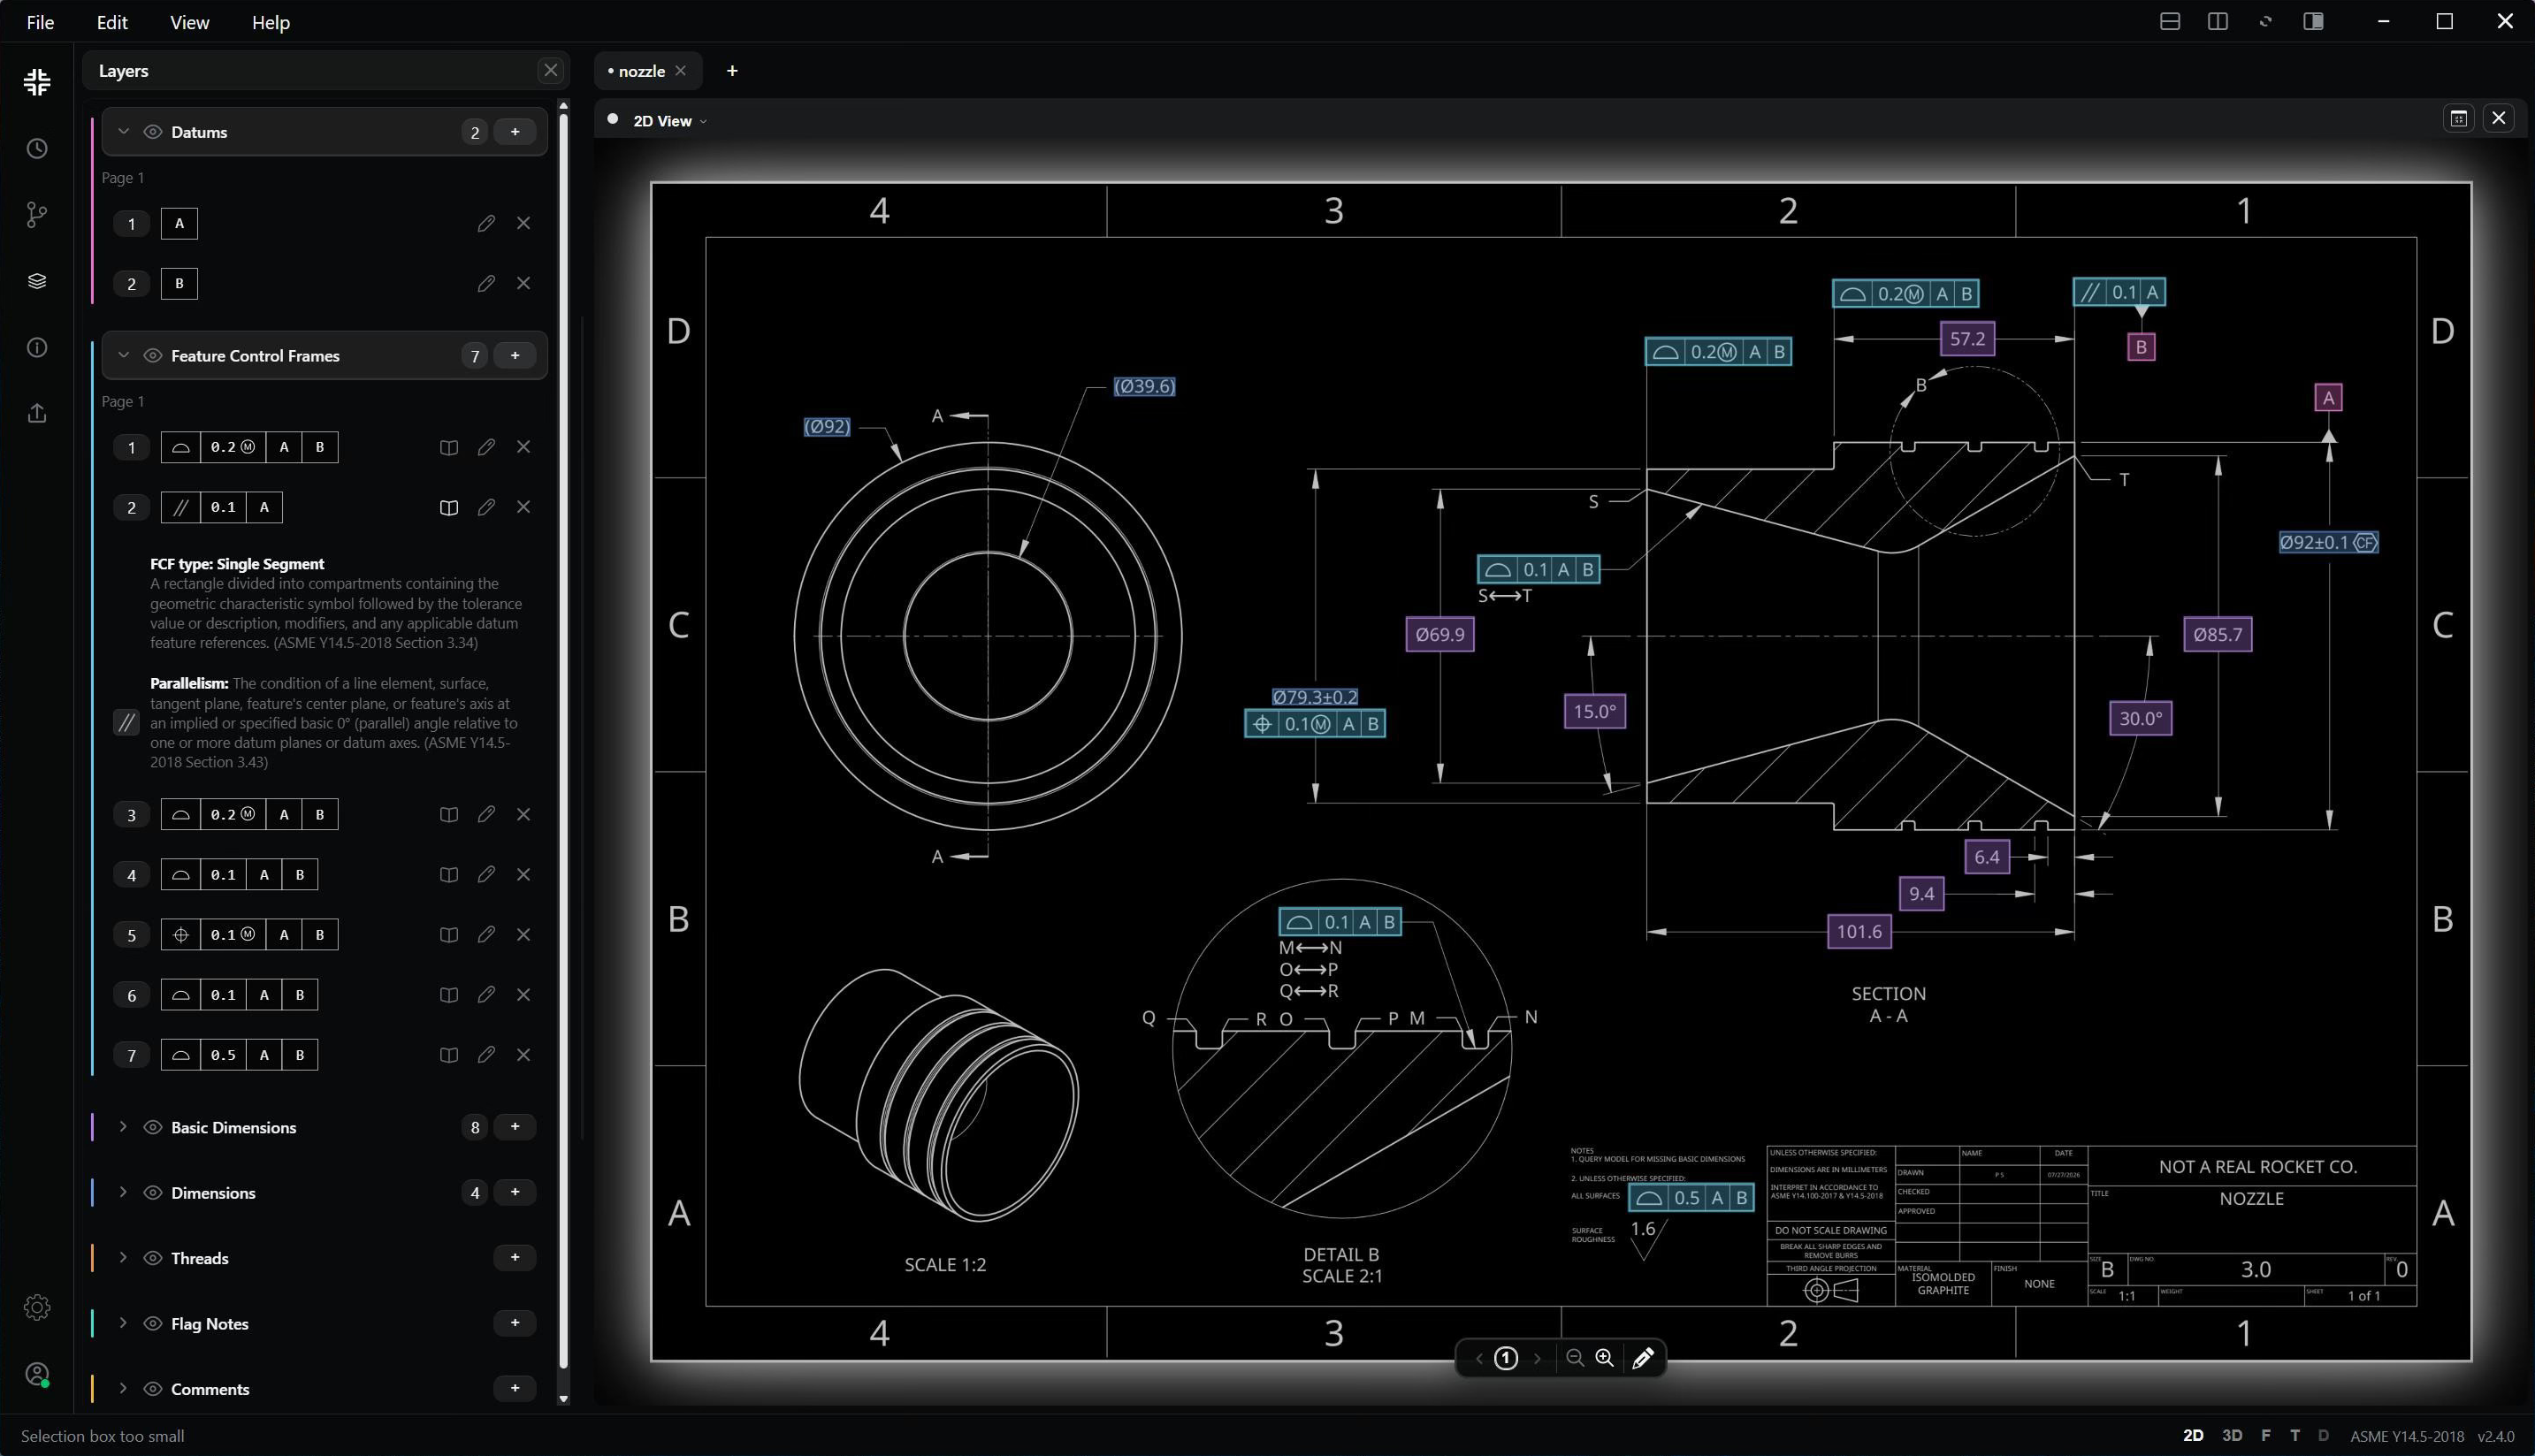
Task: Collapse the Datums group
Action: tap(123, 132)
